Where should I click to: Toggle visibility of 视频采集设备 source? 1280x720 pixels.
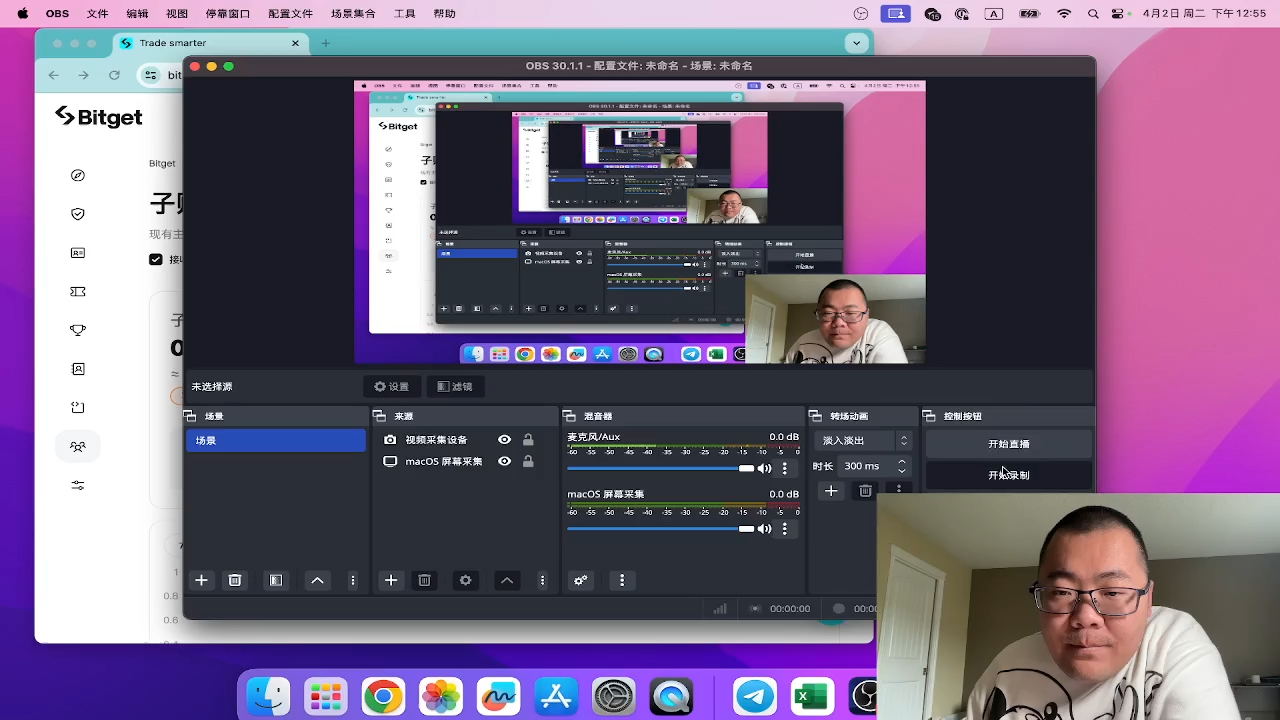tap(504, 440)
